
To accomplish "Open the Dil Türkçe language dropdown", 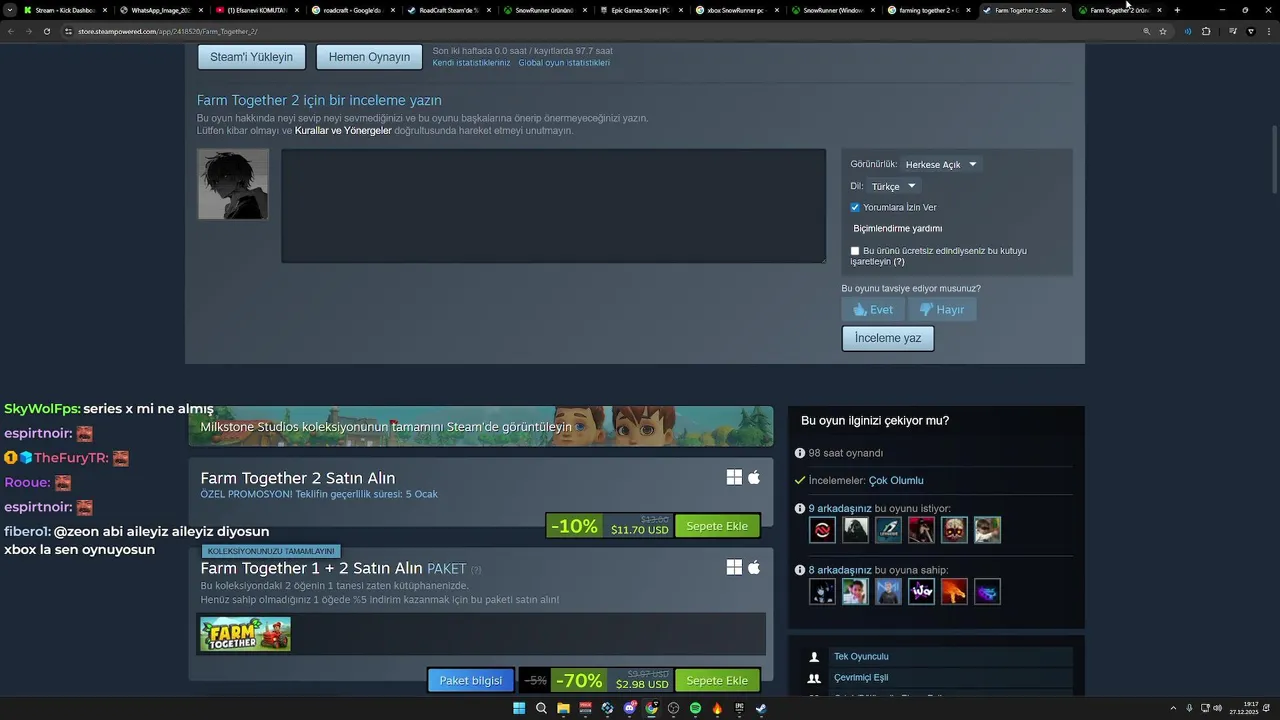I will [893, 186].
